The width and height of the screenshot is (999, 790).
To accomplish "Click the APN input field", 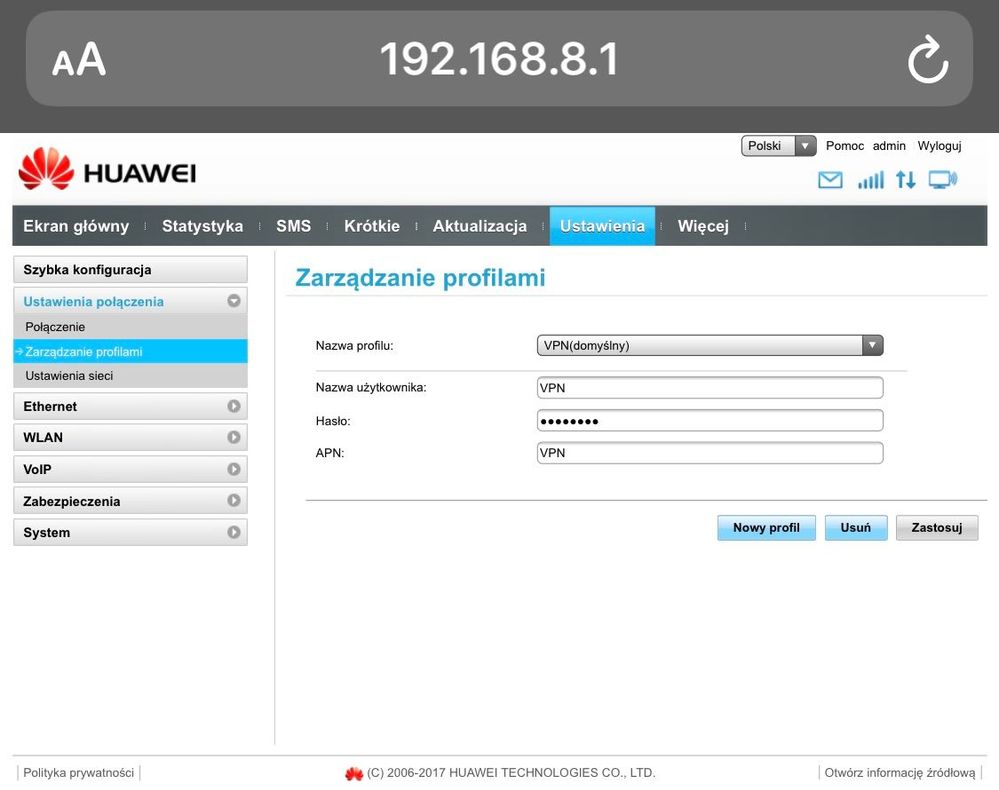I will (x=710, y=453).
